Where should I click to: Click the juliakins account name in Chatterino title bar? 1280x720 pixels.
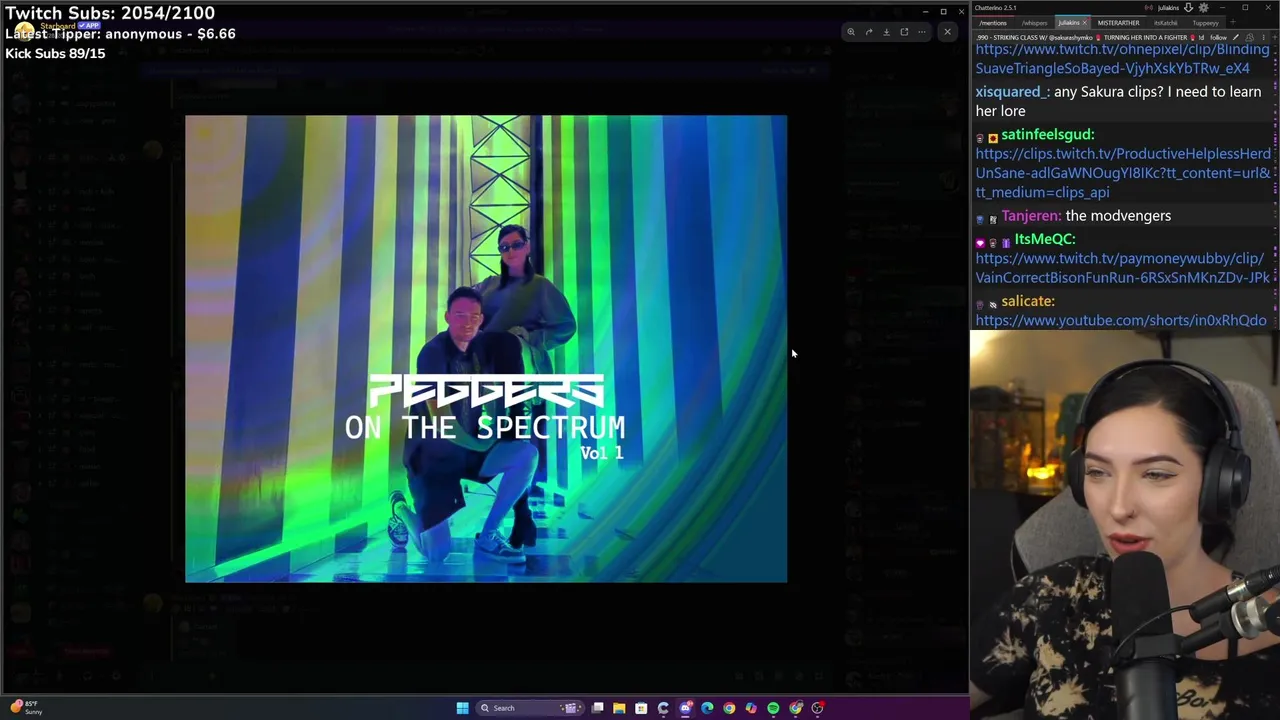pyautogui.click(x=1168, y=8)
